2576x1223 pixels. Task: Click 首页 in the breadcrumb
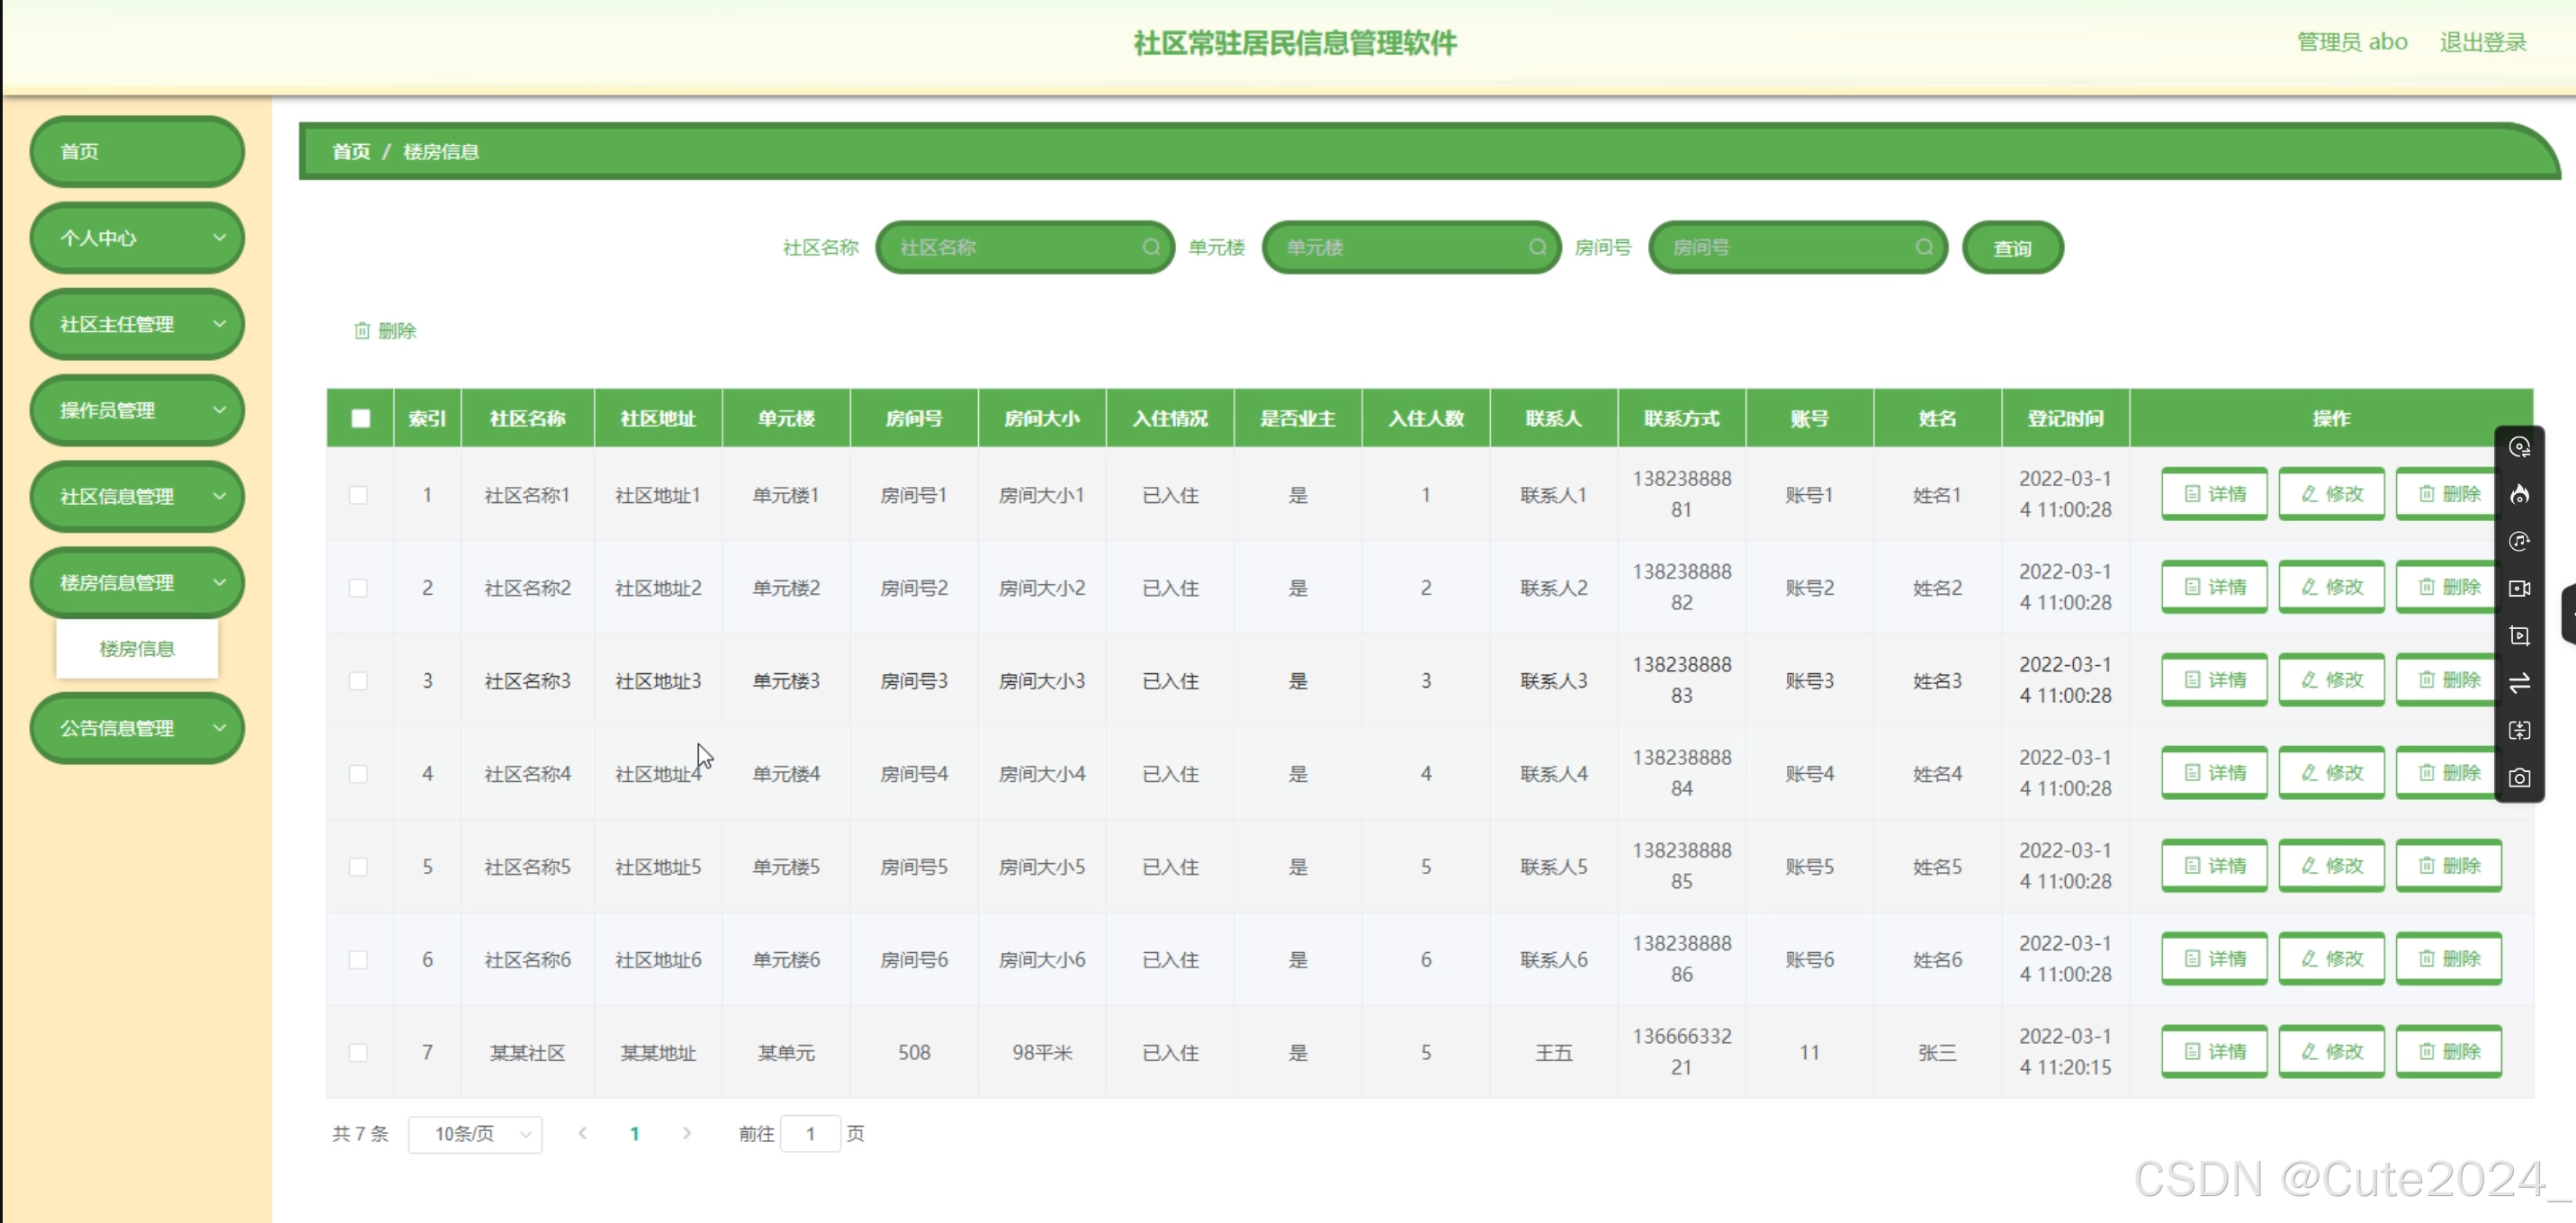351,151
